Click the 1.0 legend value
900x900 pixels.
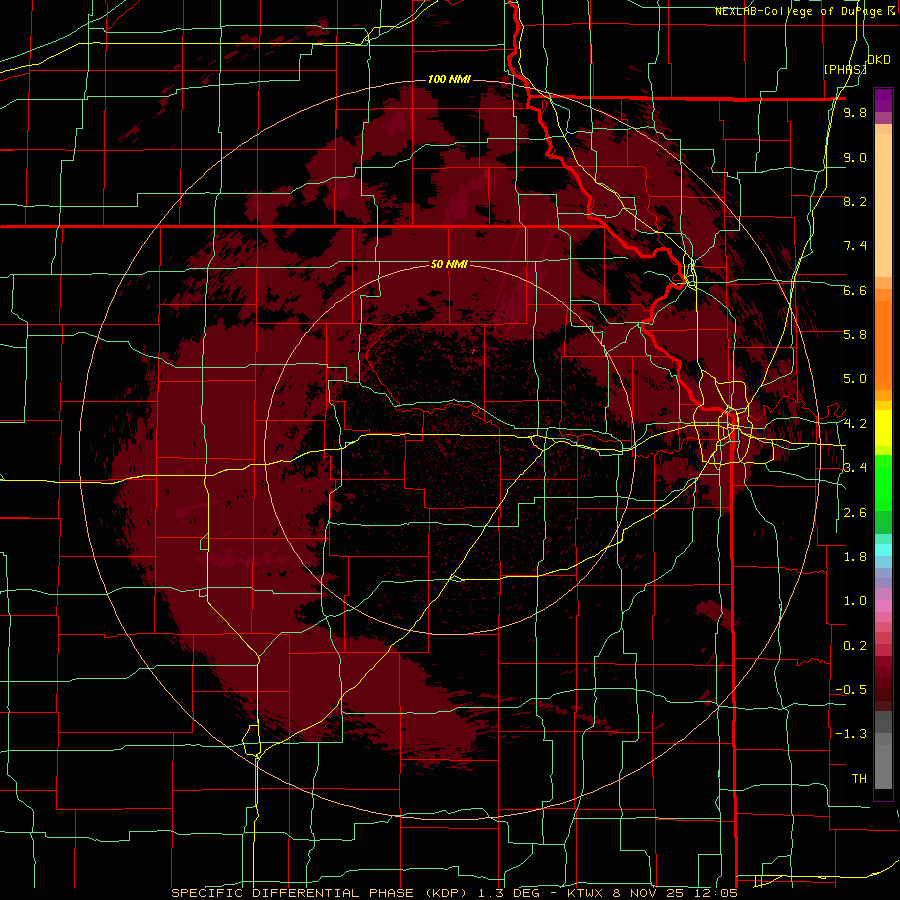pyautogui.click(x=855, y=601)
